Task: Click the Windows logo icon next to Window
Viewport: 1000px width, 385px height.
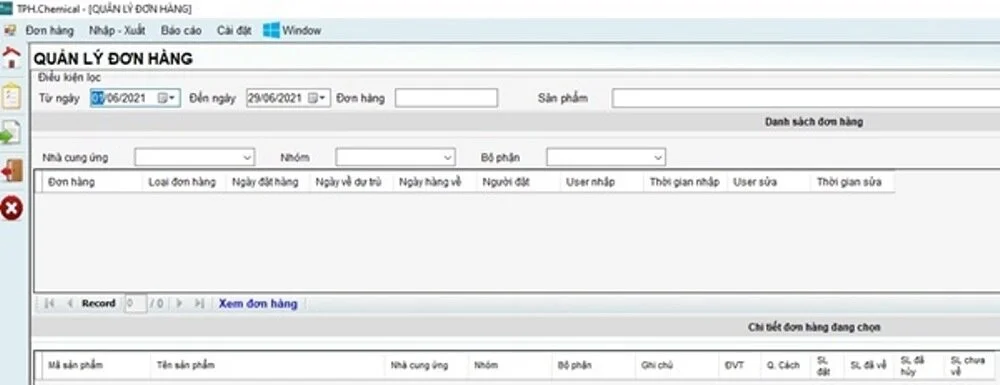Action: point(271,30)
